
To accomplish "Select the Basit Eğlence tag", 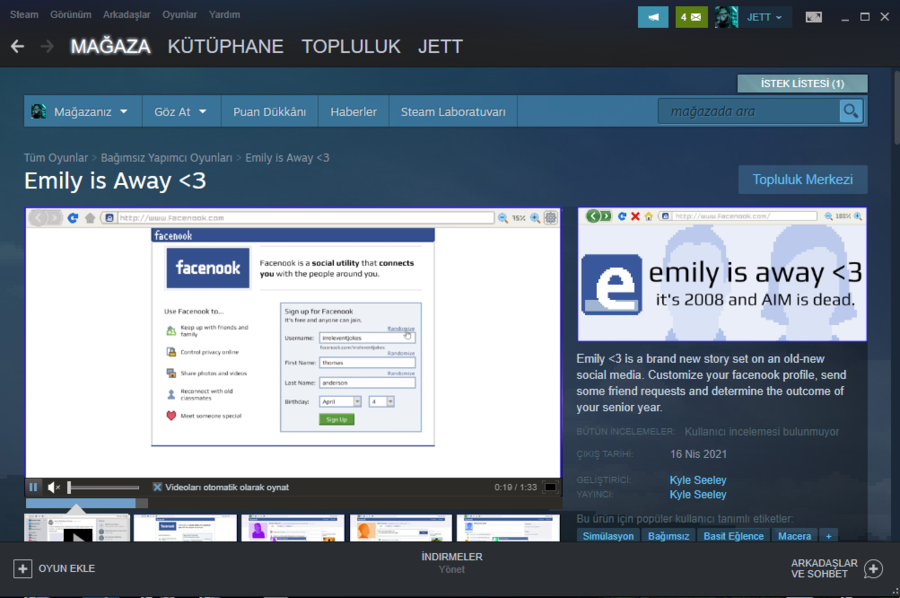I will (734, 536).
